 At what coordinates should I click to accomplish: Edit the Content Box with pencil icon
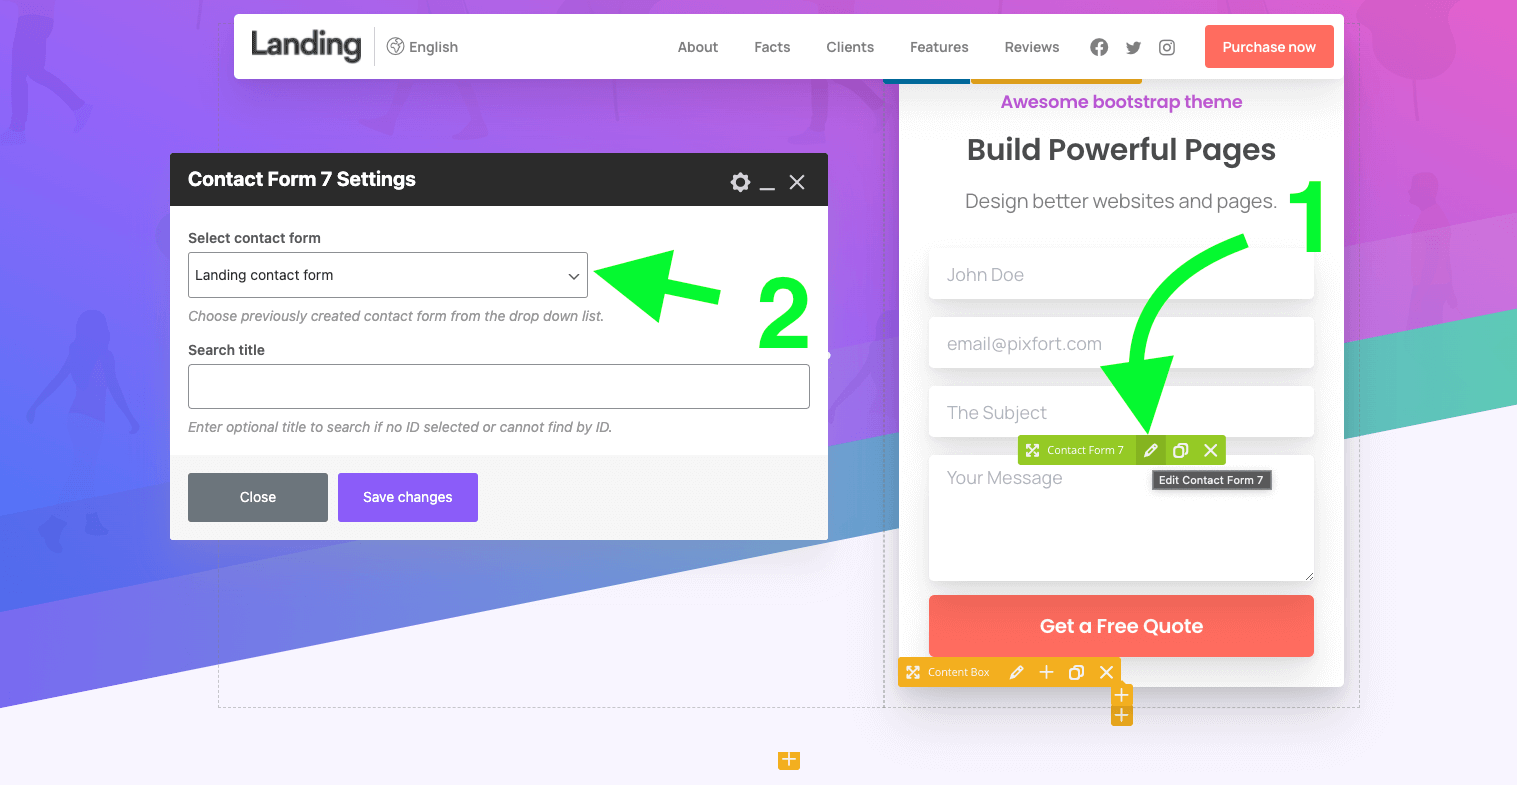[1016, 672]
